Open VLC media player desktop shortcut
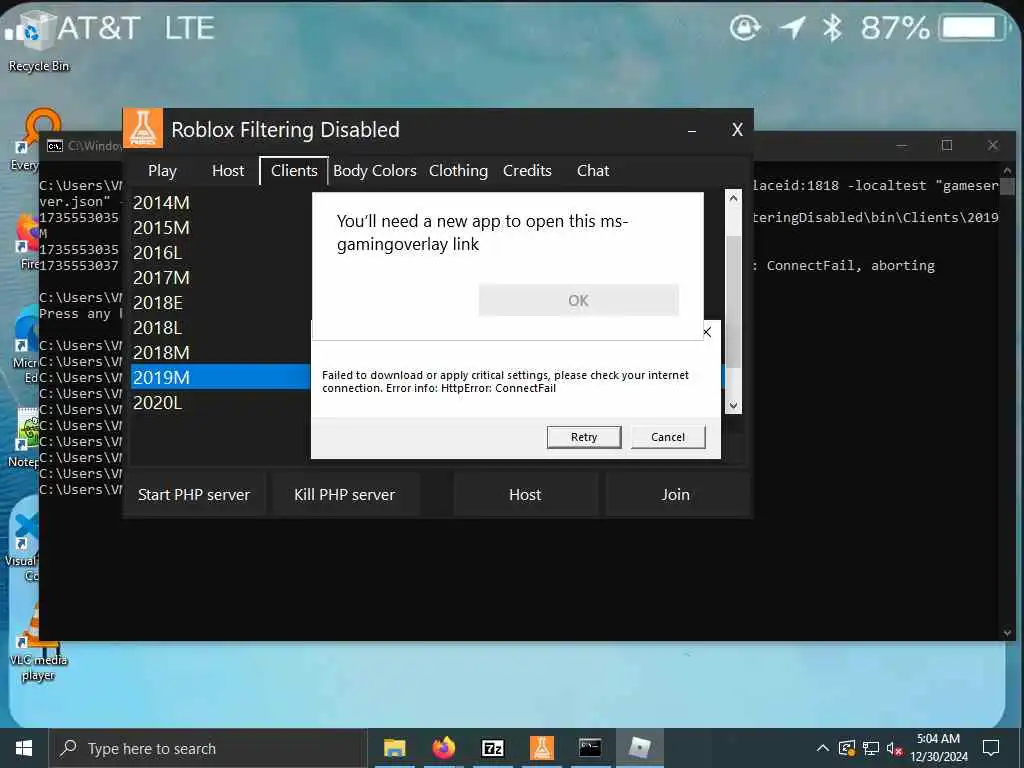This screenshot has height=768, width=1024. [x=37, y=643]
